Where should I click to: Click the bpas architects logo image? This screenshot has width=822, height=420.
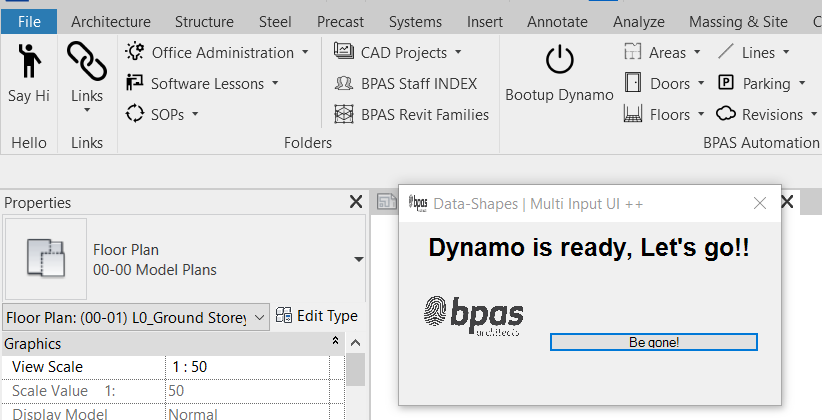[473, 316]
